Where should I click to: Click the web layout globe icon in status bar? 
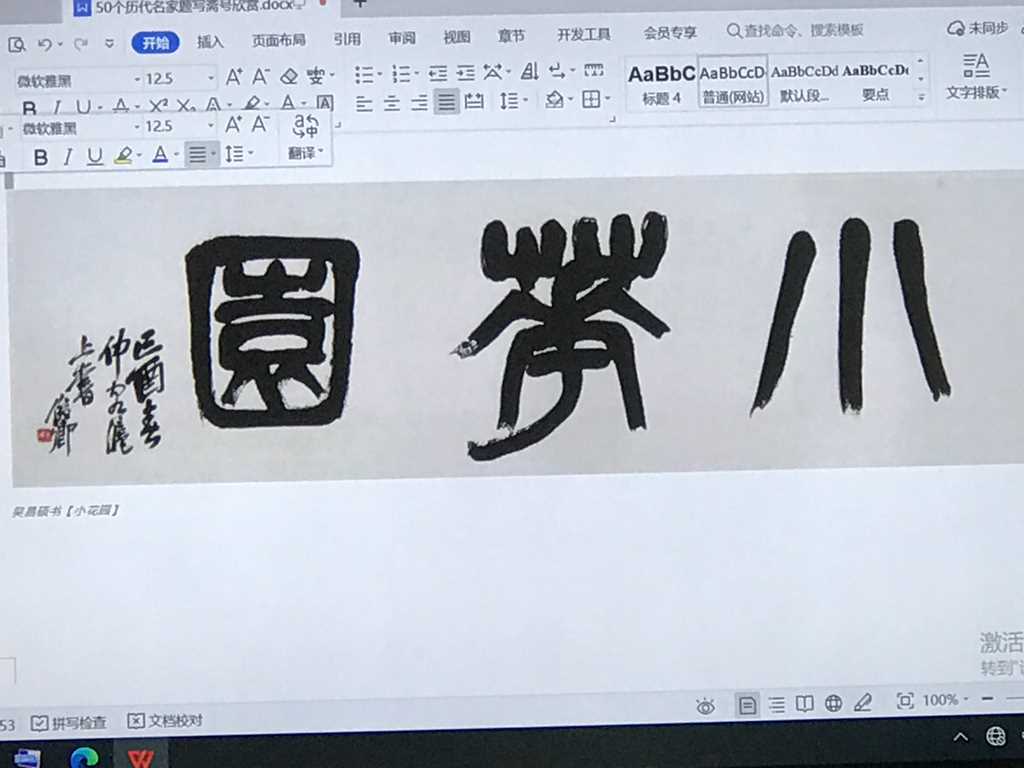[x=833, y=704]
